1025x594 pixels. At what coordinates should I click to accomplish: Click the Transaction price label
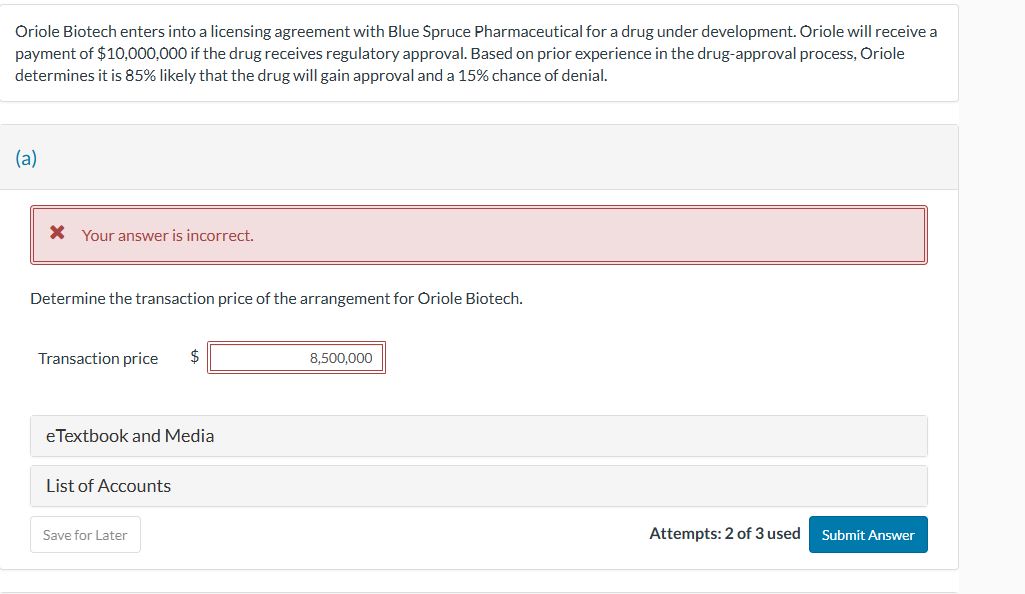coord(97,357)
